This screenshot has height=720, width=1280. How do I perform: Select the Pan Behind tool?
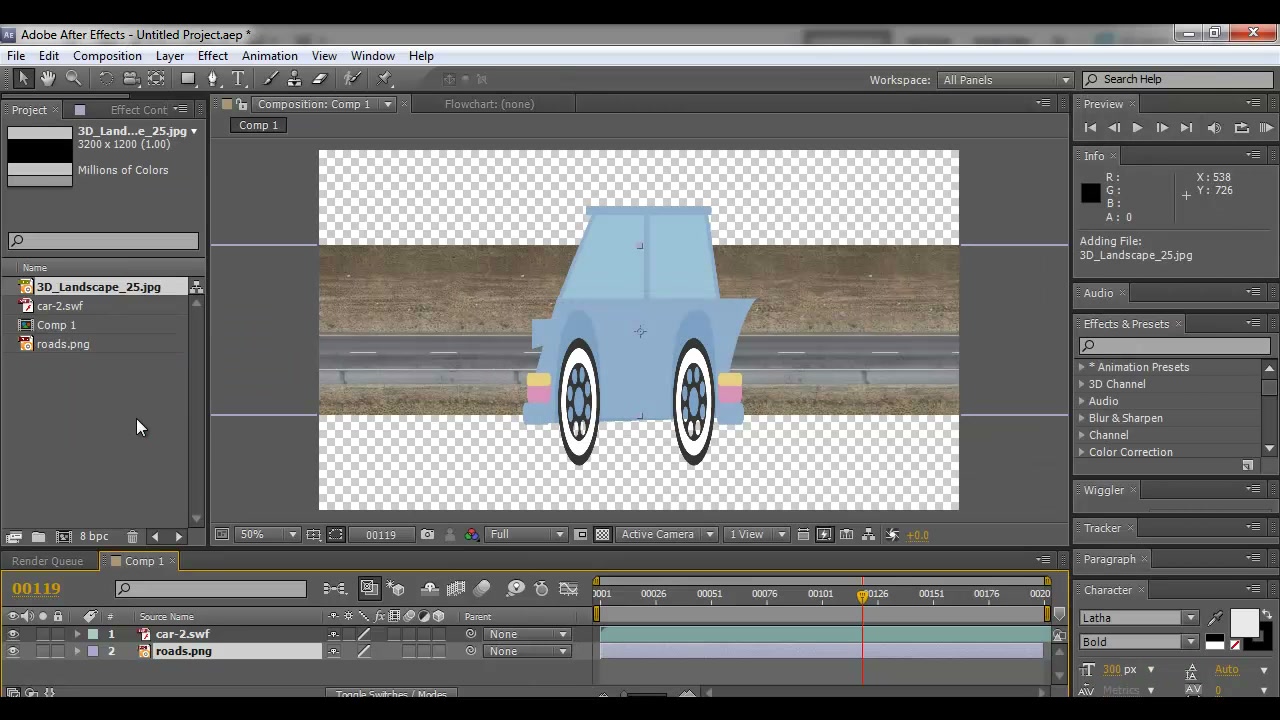(157, 79)
